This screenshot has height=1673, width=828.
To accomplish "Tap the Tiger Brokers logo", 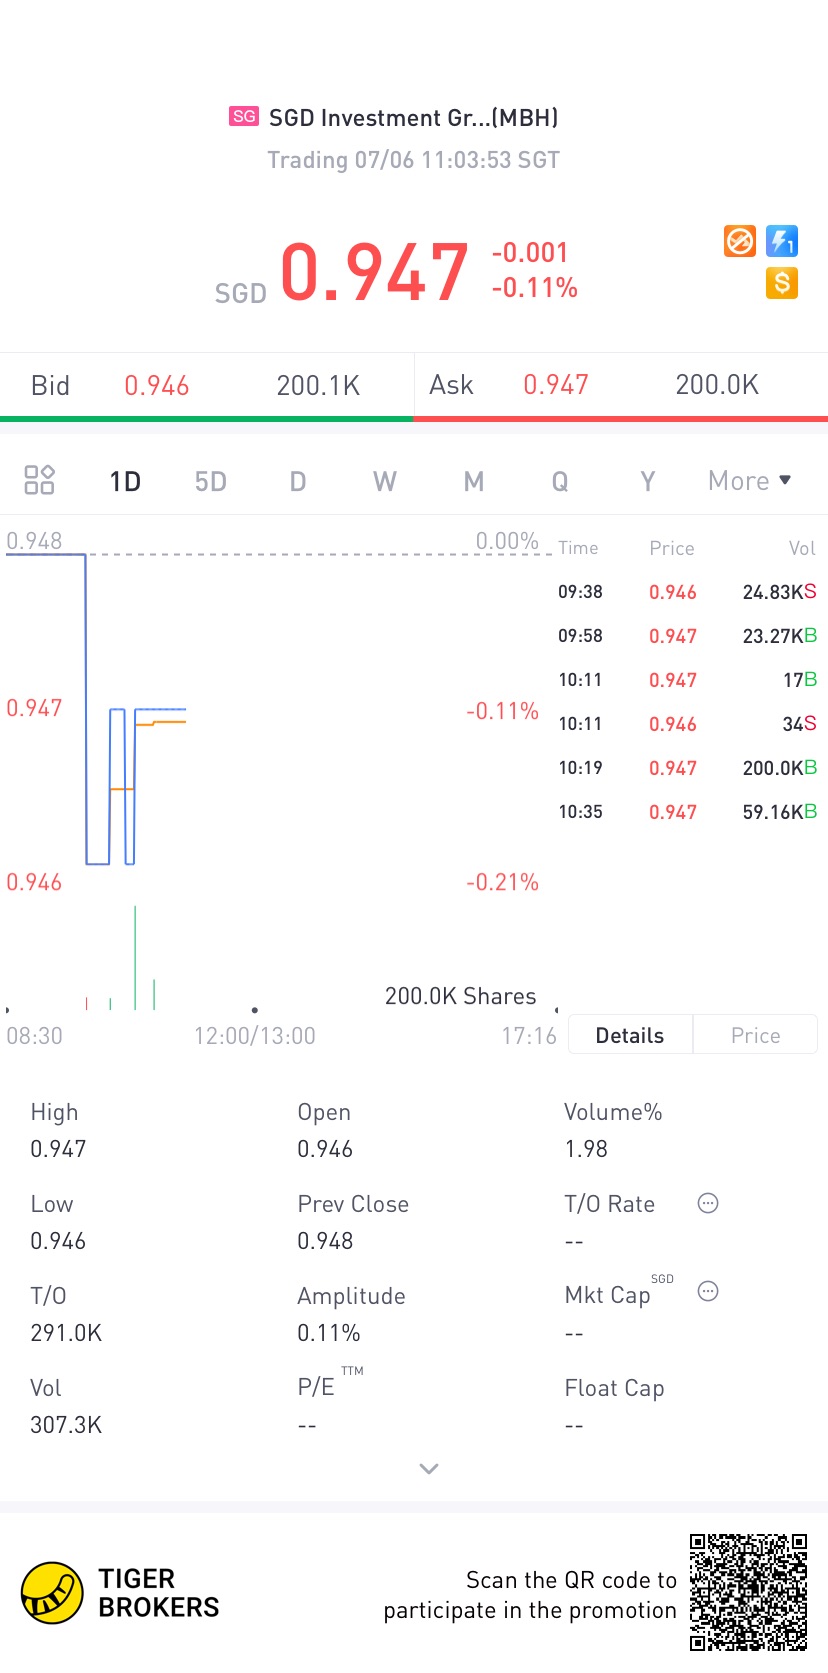I will pyautogui.click(x=52, y=1593).
